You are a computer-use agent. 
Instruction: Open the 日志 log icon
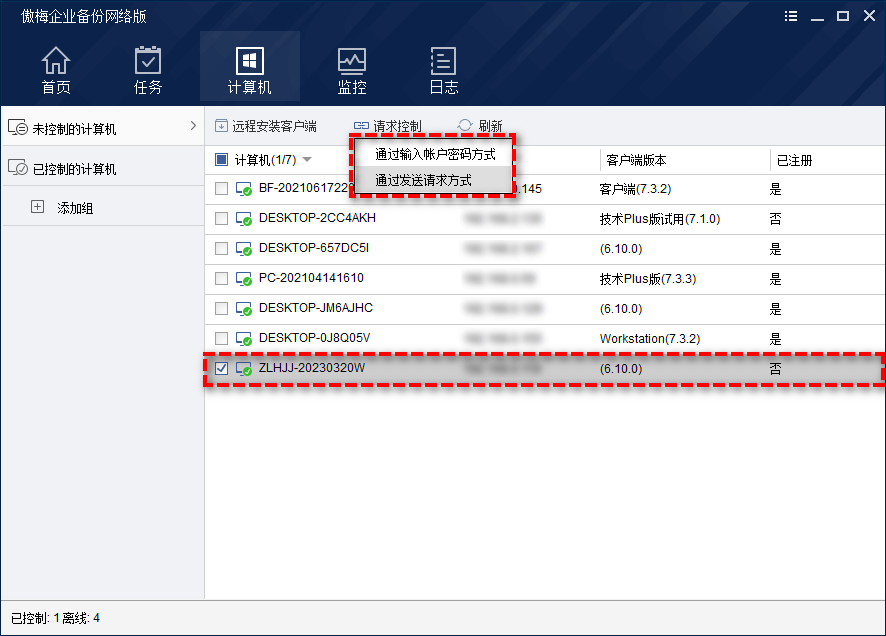(x=443, y=61)
